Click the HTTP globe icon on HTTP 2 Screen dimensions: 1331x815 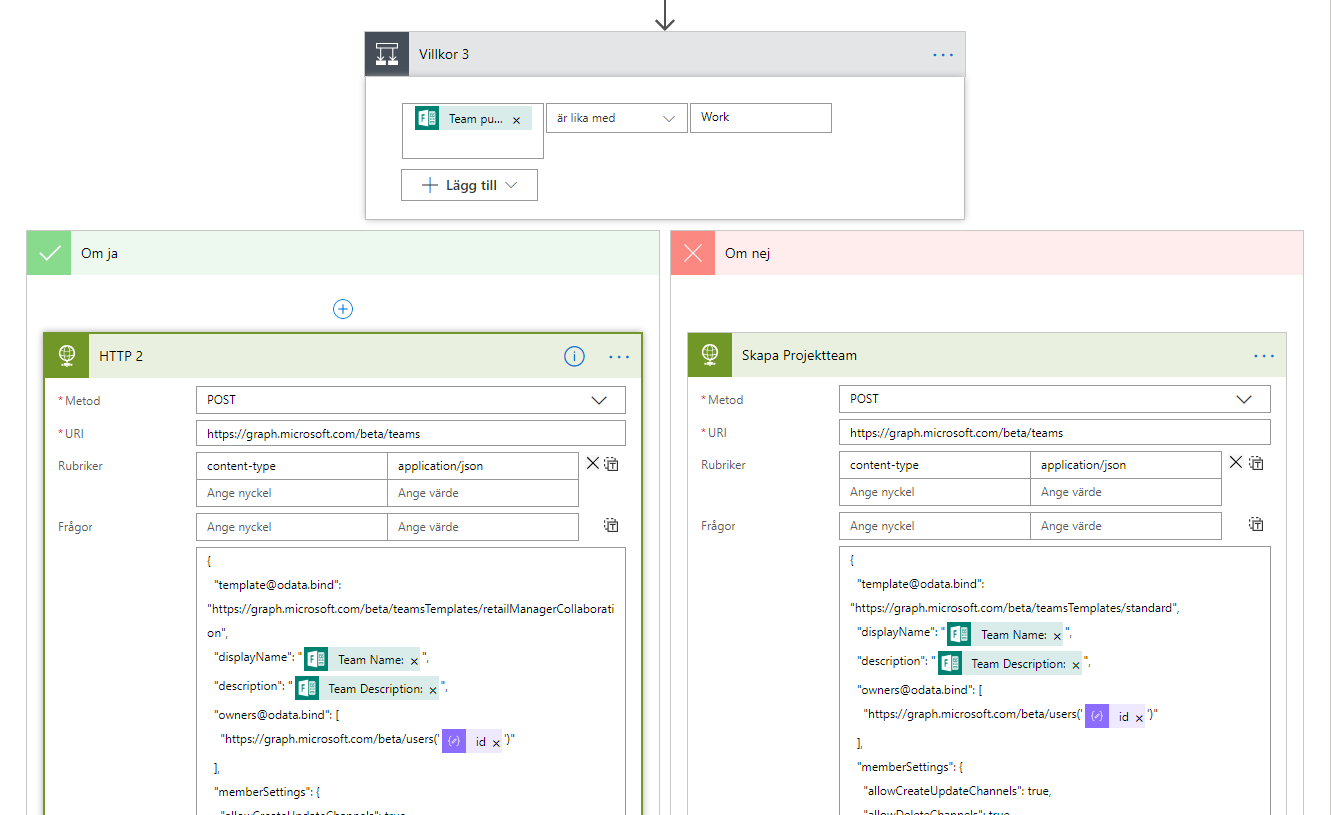pos(65,355)
